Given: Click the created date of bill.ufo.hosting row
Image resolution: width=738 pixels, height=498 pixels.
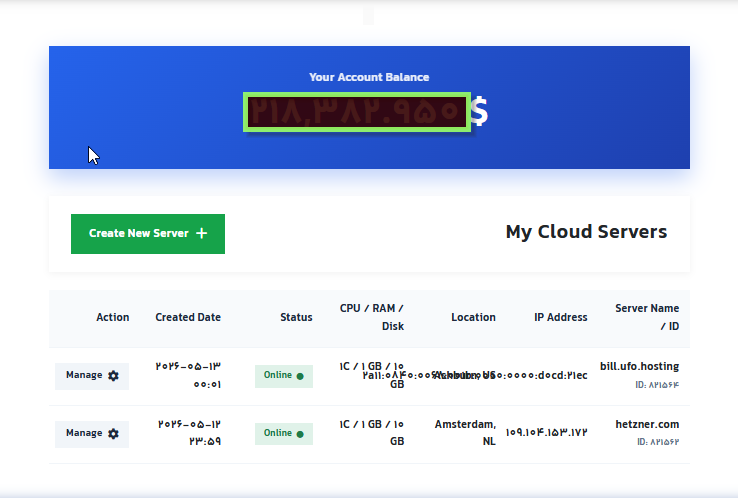Looking at the screenshot, I should click(188, 375).
